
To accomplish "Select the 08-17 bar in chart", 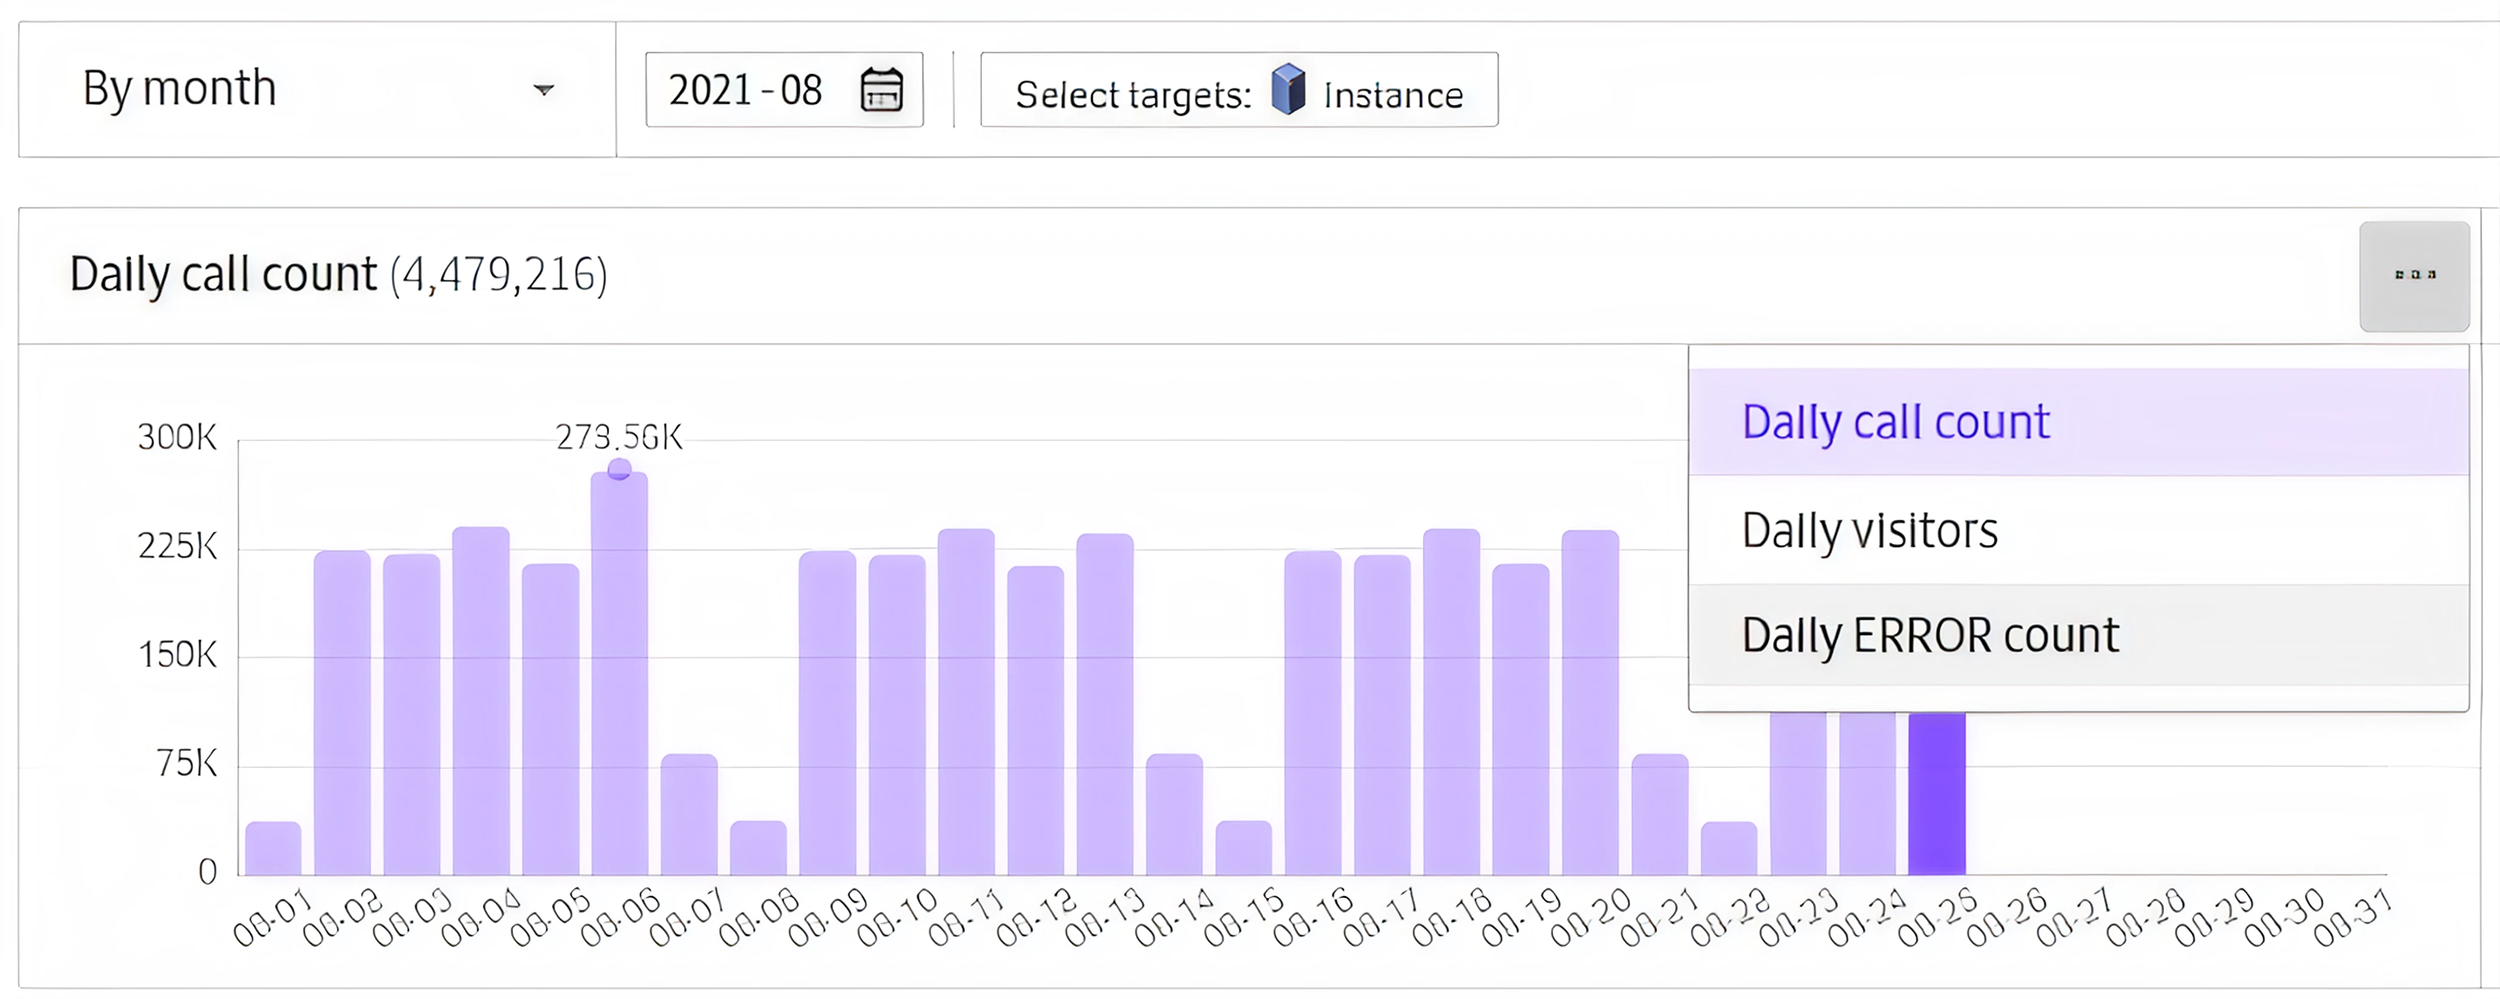I will [x=1382, y=715].
